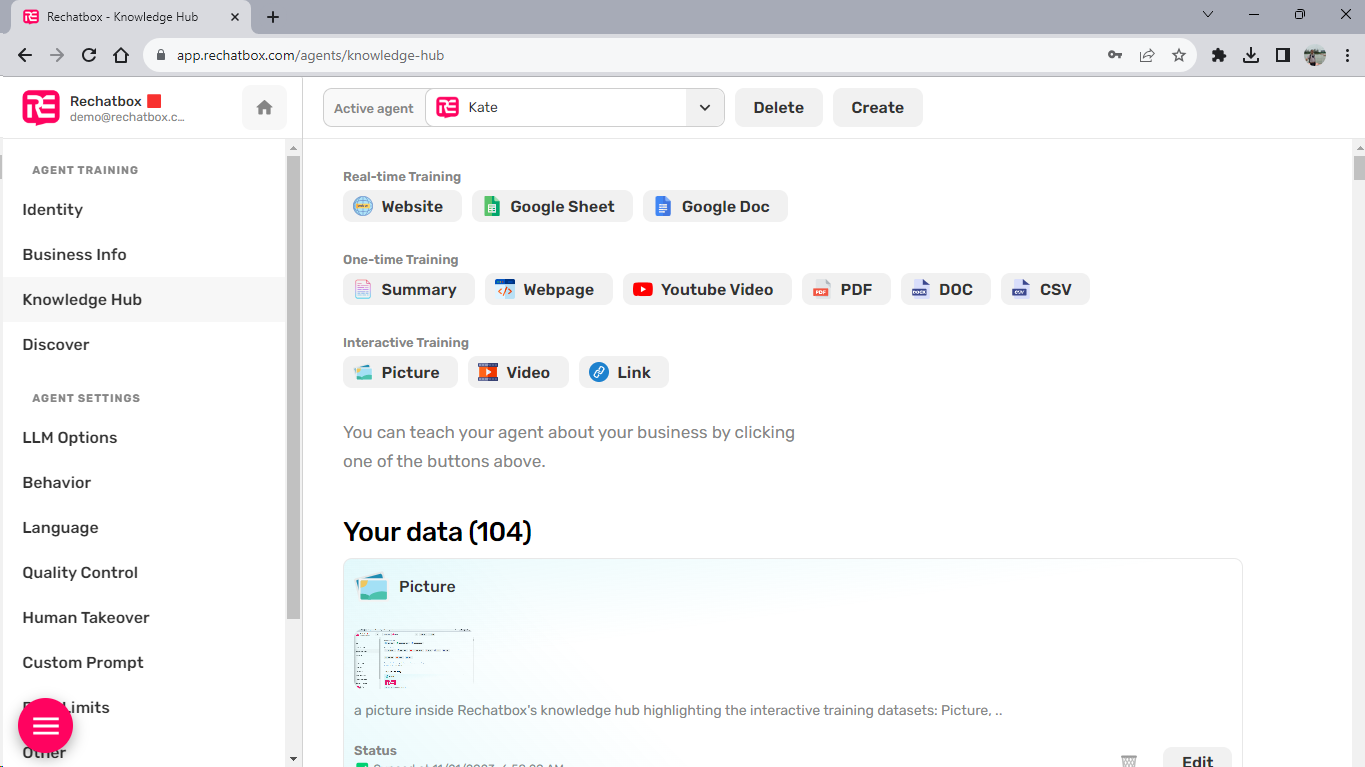Open browser downloads
The image size is (1365, 767).
pyautogui.click(x=1250, y=56)
